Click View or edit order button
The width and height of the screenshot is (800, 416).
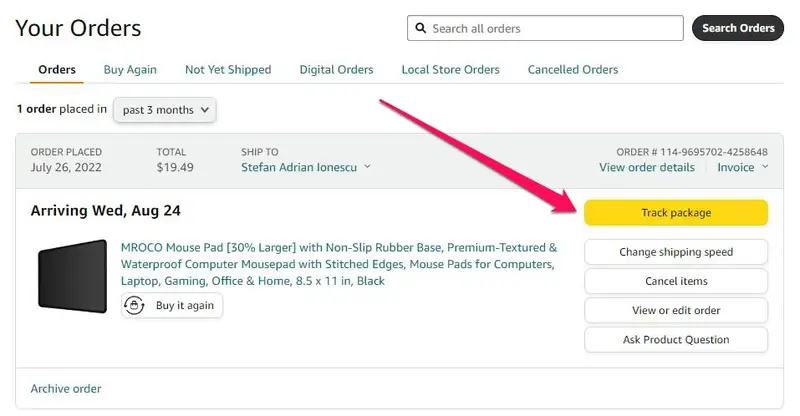click(676, 310)
